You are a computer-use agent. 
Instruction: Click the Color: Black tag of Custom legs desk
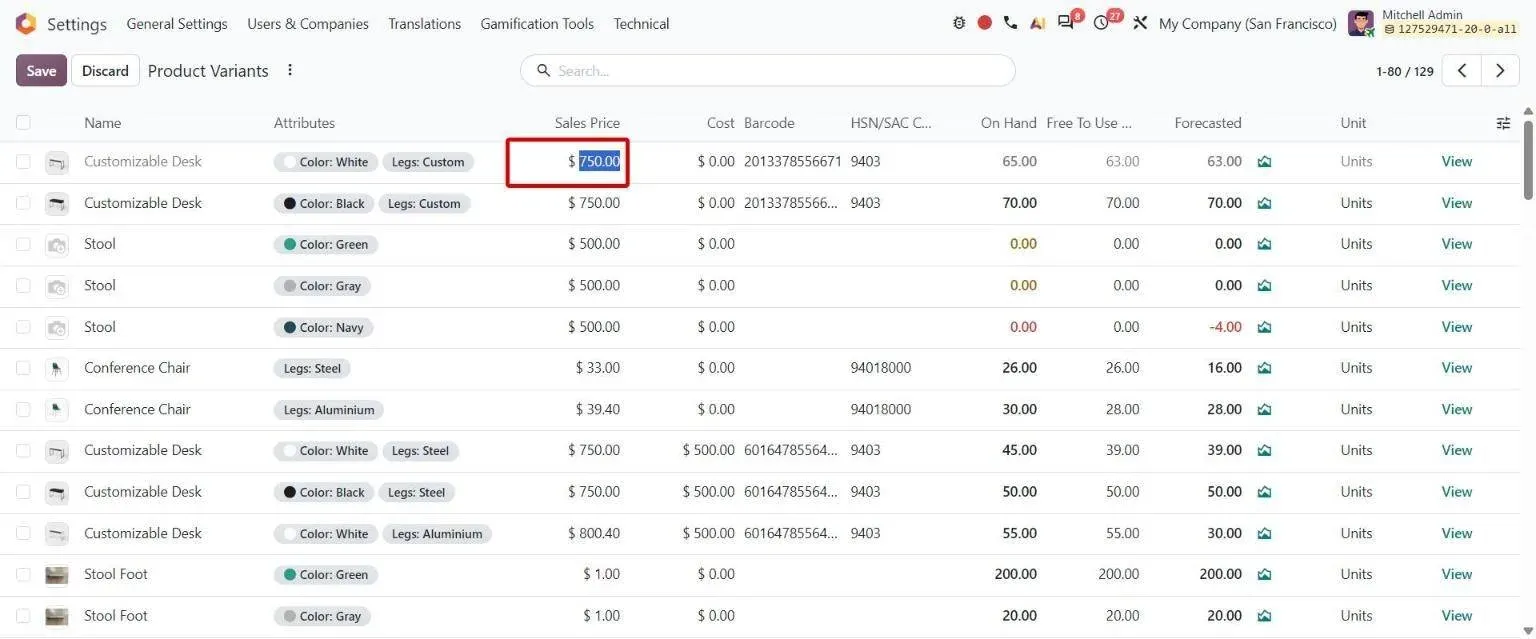pyautogui.click(x=324, y=203)
